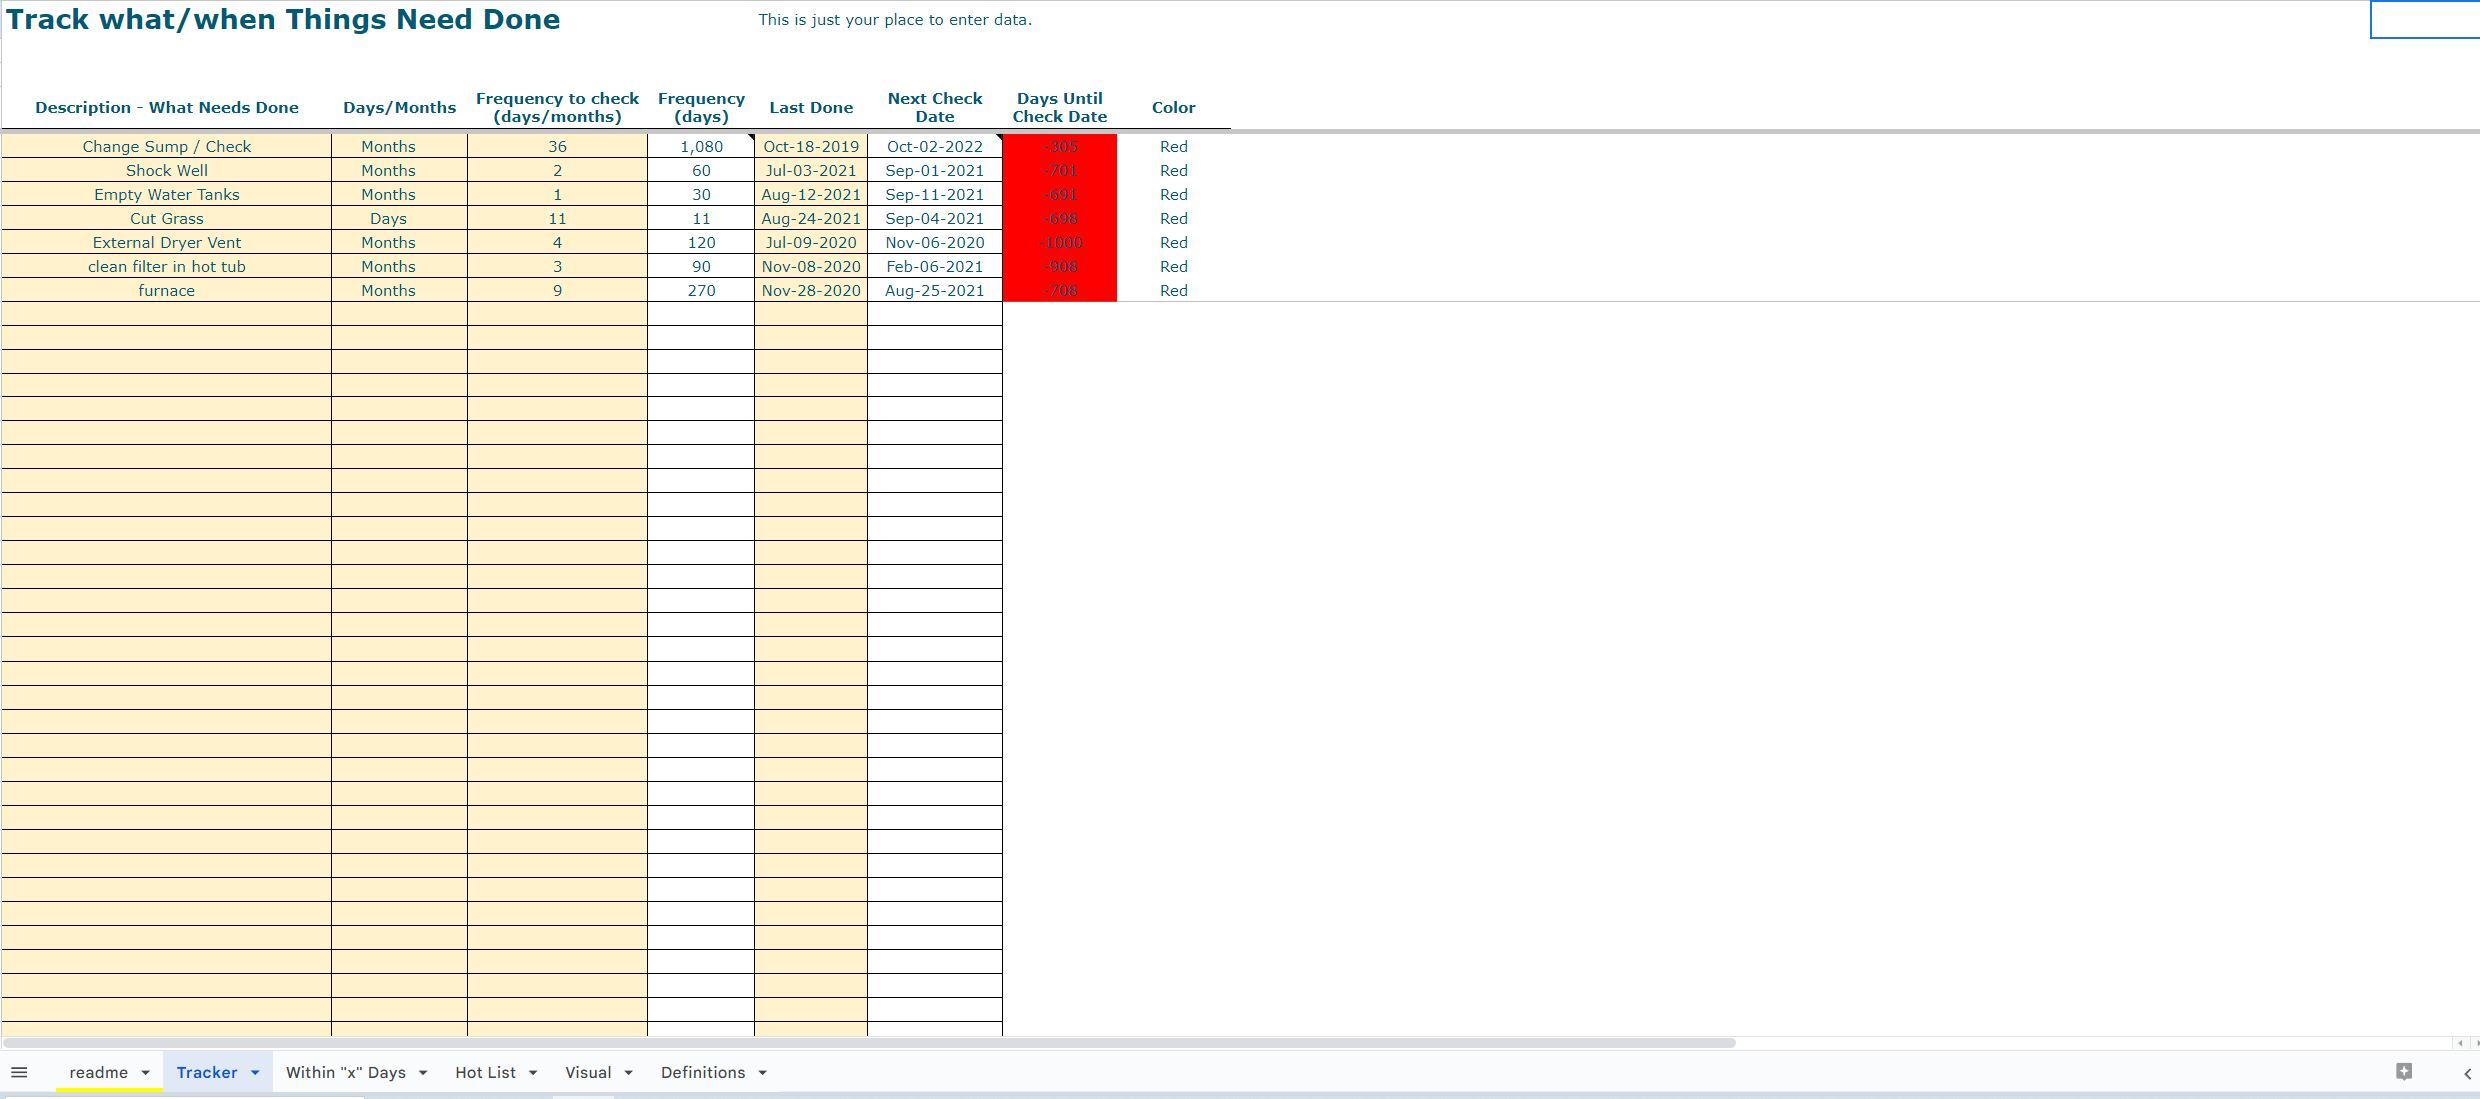2480x1099 pixels.
Task: Open Within "x" Days tab menu arrow
Action: (x=423, y=1073)
